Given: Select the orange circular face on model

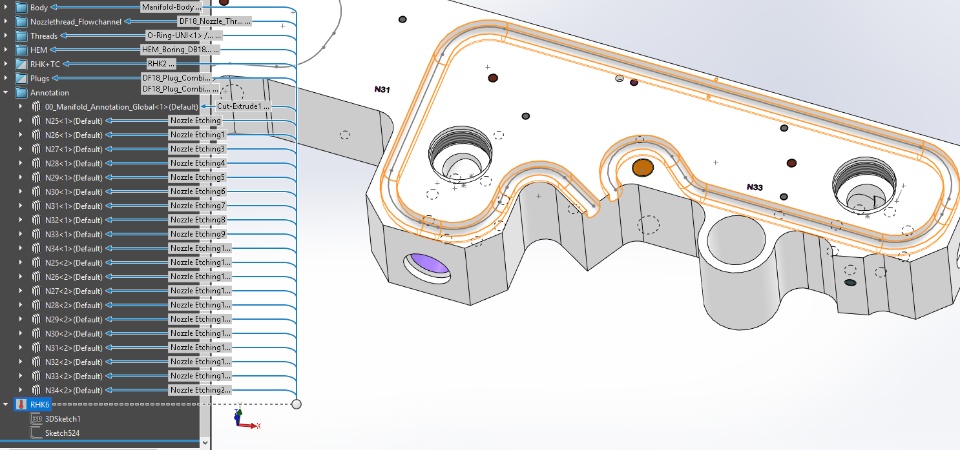Looking at the screenshot, I should pyautogui.click(x=642, y=167).
